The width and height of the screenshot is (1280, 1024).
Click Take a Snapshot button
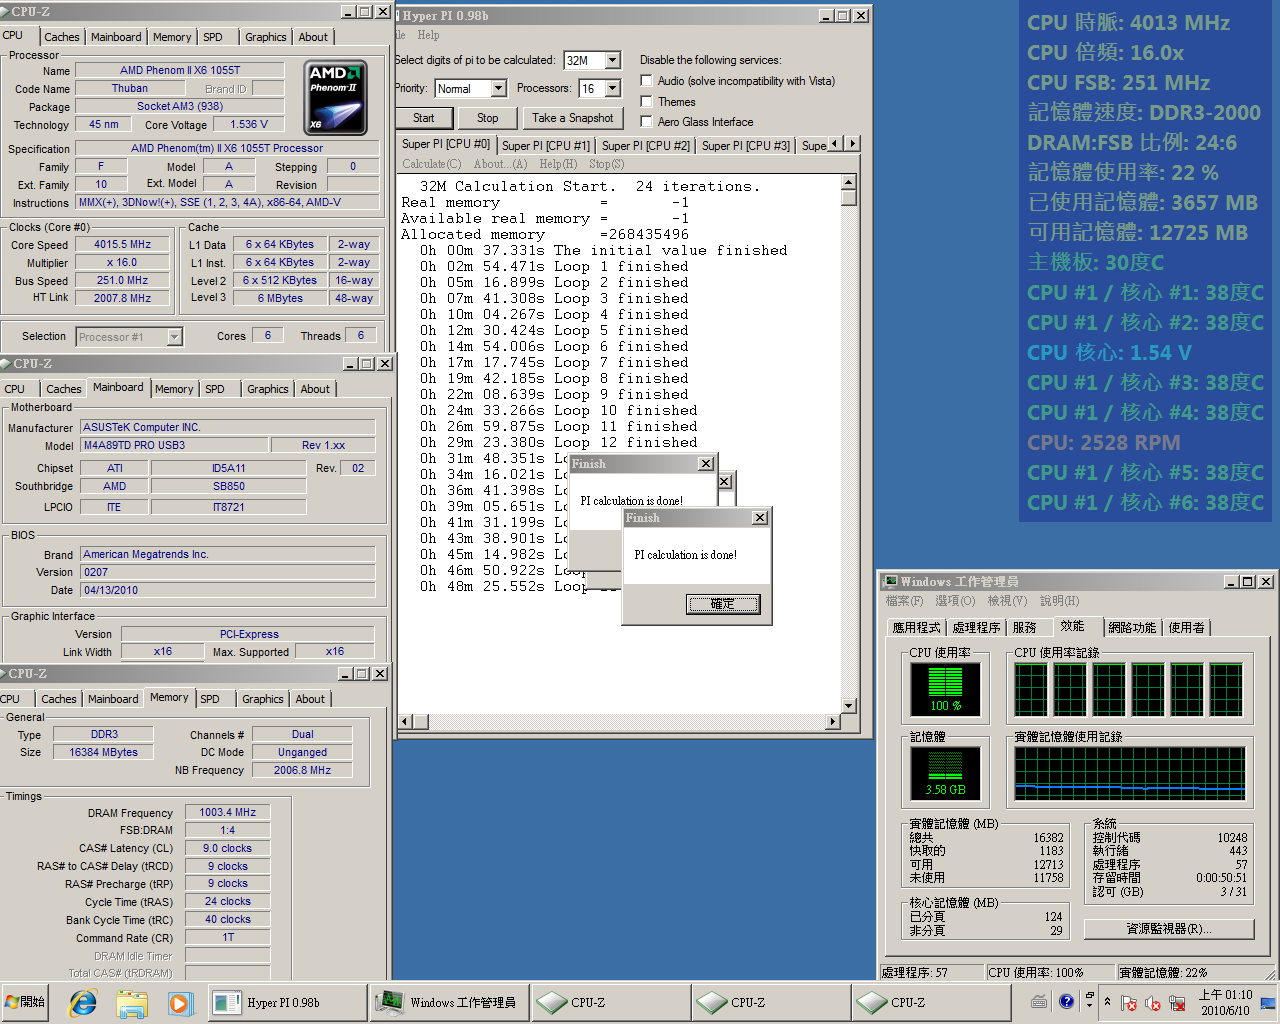click(572, 118)
